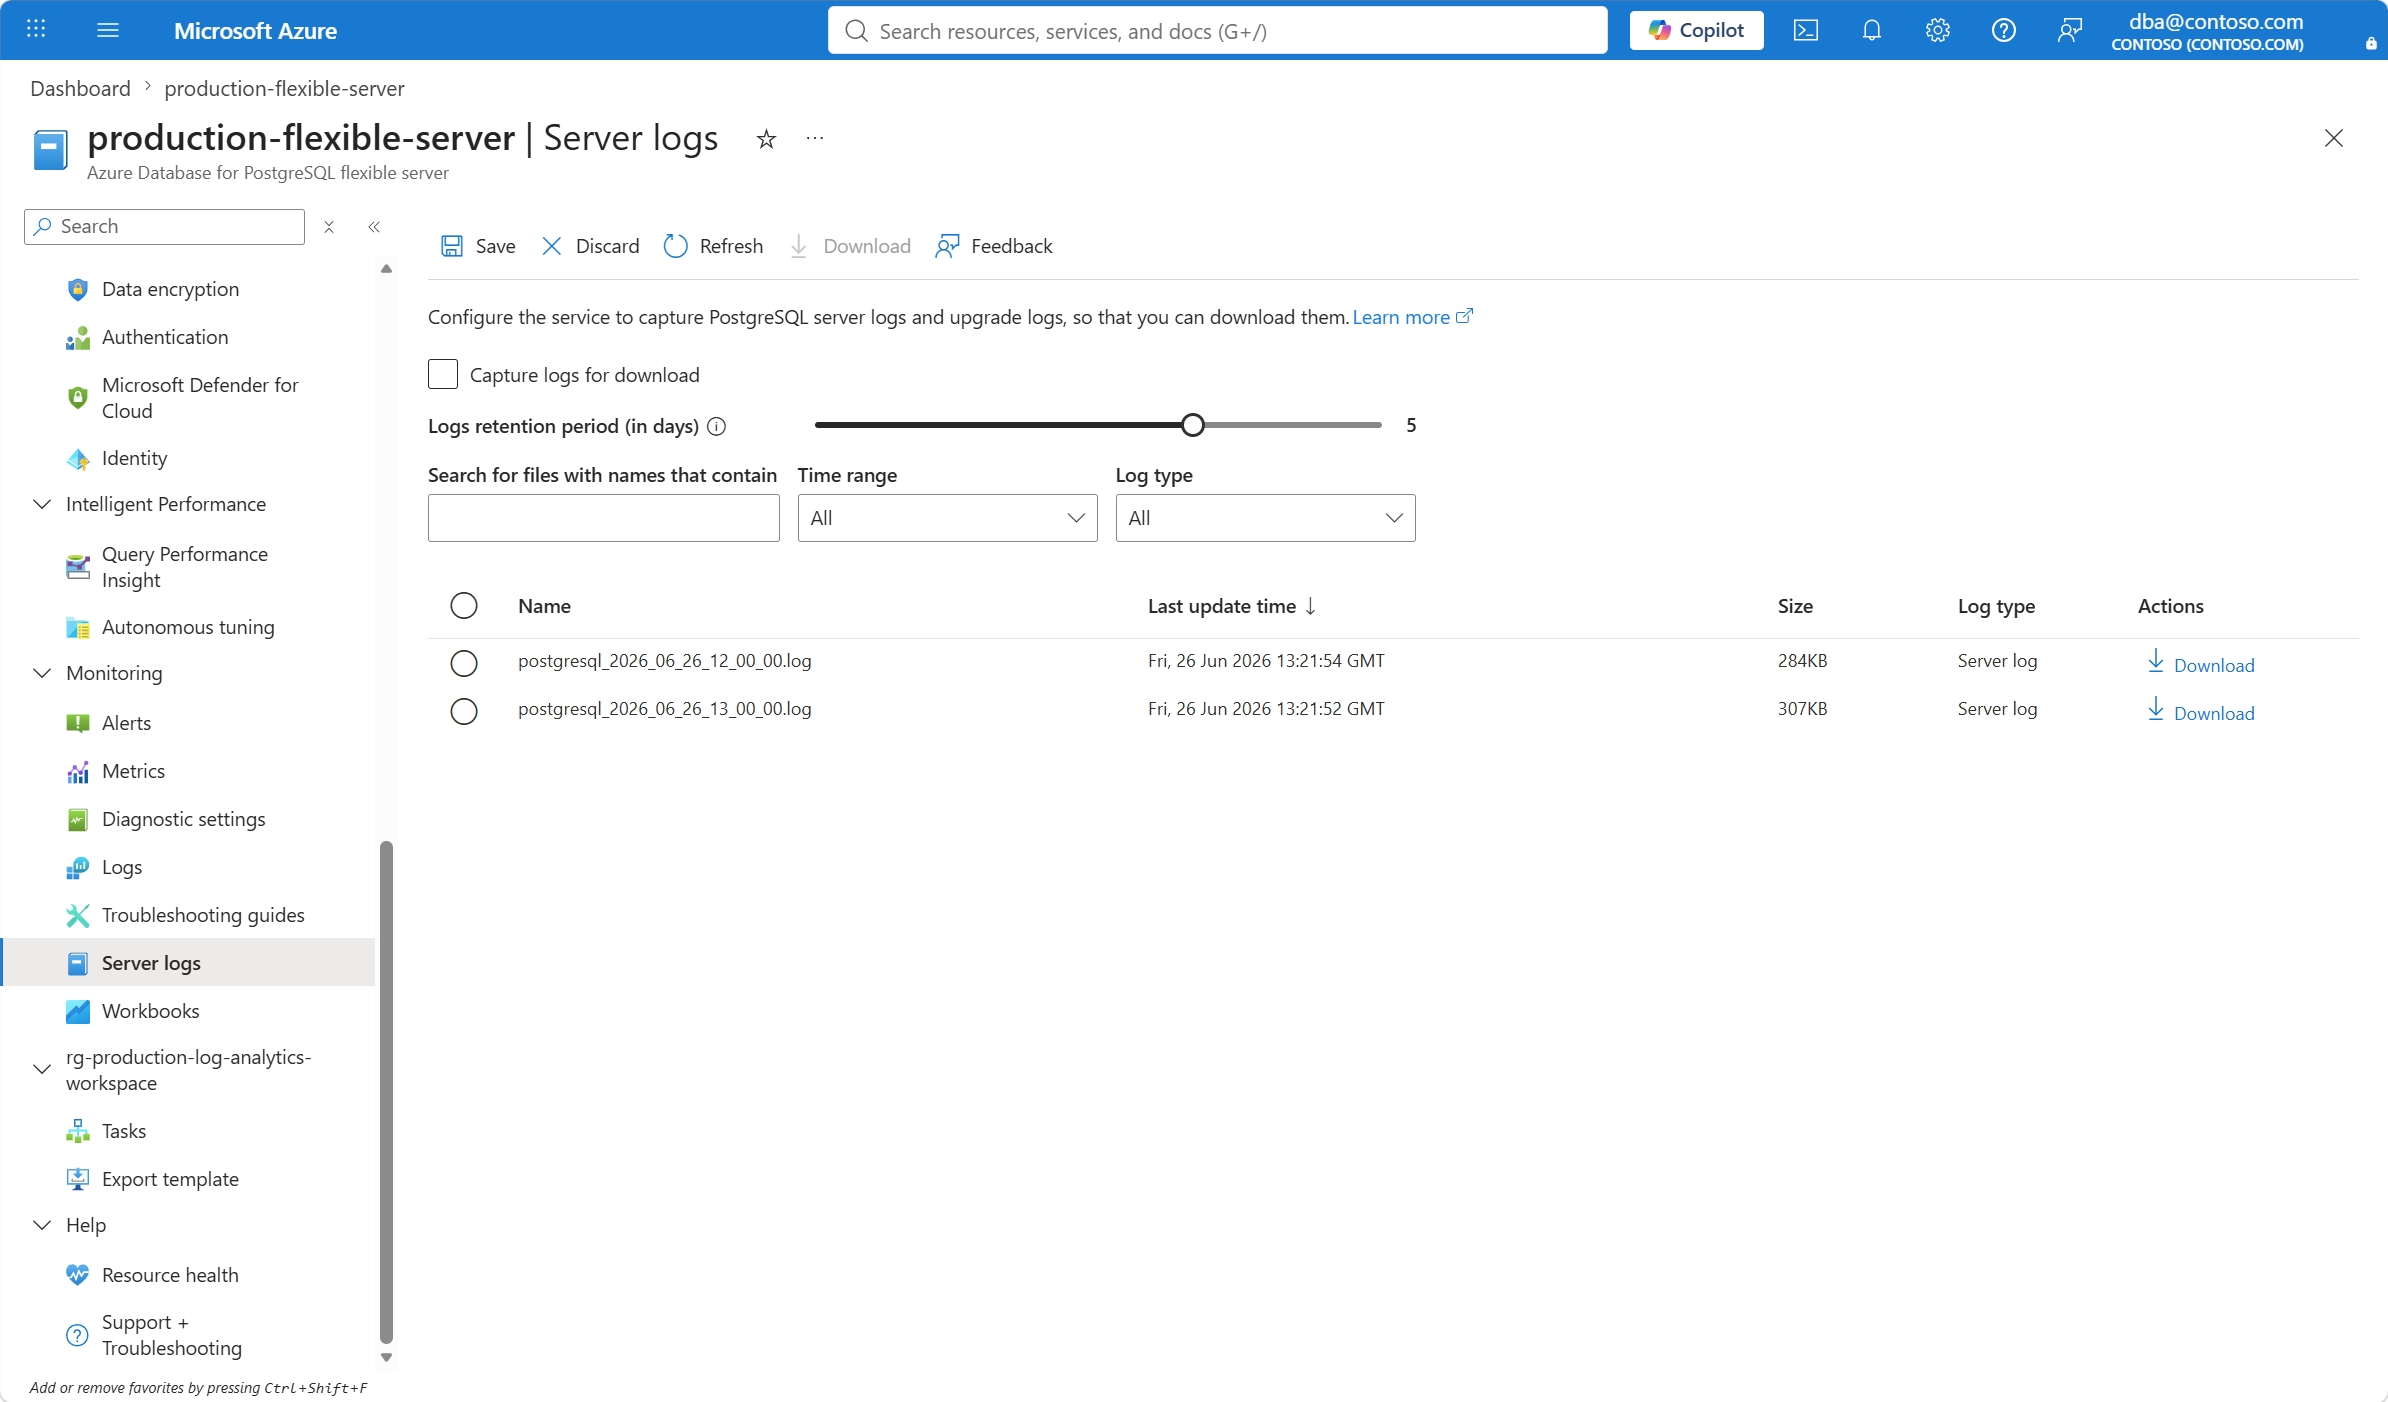Viewport: 2388px width, 1402px height.
Task: Click sidebar scroll down arrow
Action: (386, 1358)
